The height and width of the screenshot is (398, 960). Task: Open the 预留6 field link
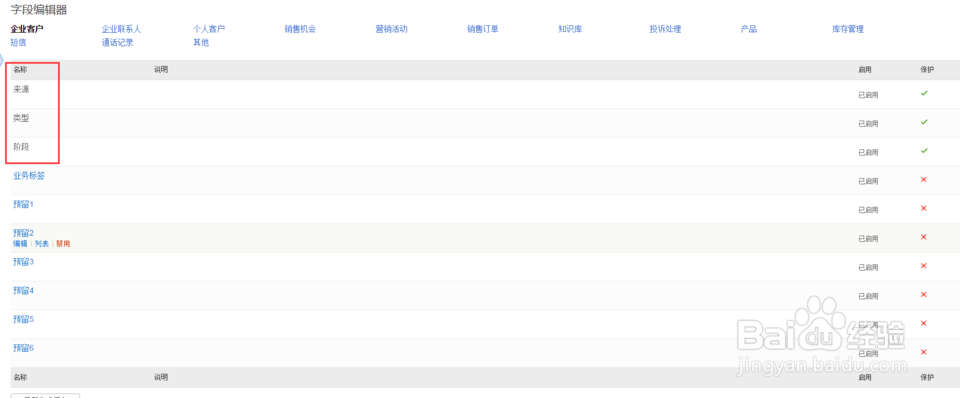click(x=23, y=348)
